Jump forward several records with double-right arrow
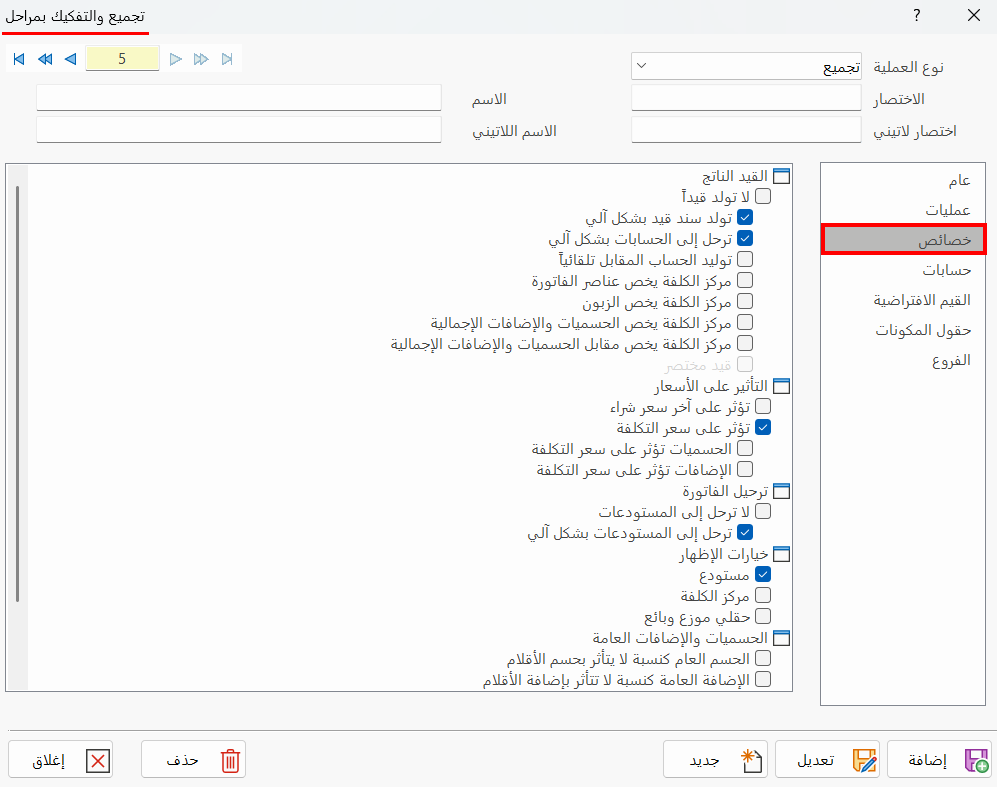997x787 pixels. pos(201,59)
